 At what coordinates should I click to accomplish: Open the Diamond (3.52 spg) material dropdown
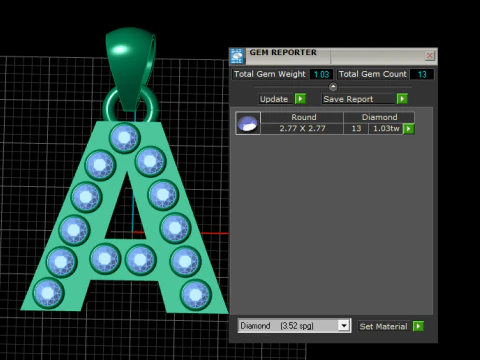[344, 325]
